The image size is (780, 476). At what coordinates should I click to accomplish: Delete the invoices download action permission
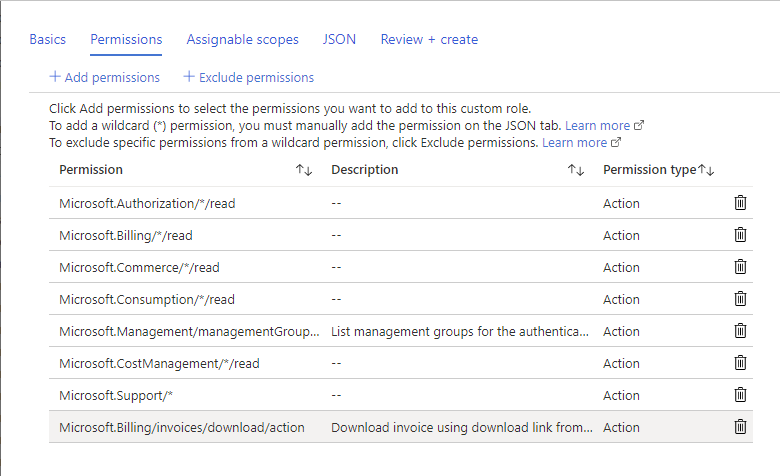point(740,427)
